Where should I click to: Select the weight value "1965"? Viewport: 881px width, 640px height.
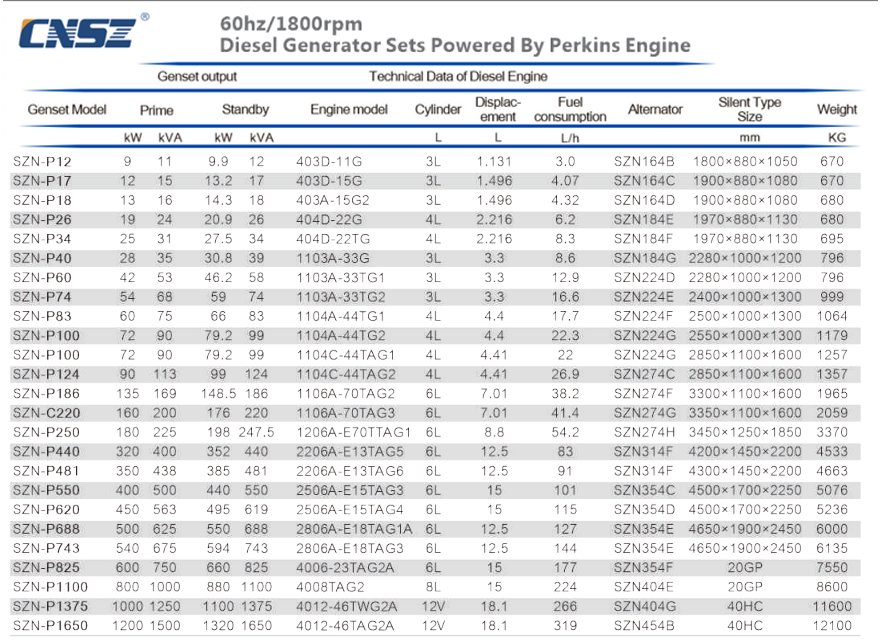(x=832, y=394)
